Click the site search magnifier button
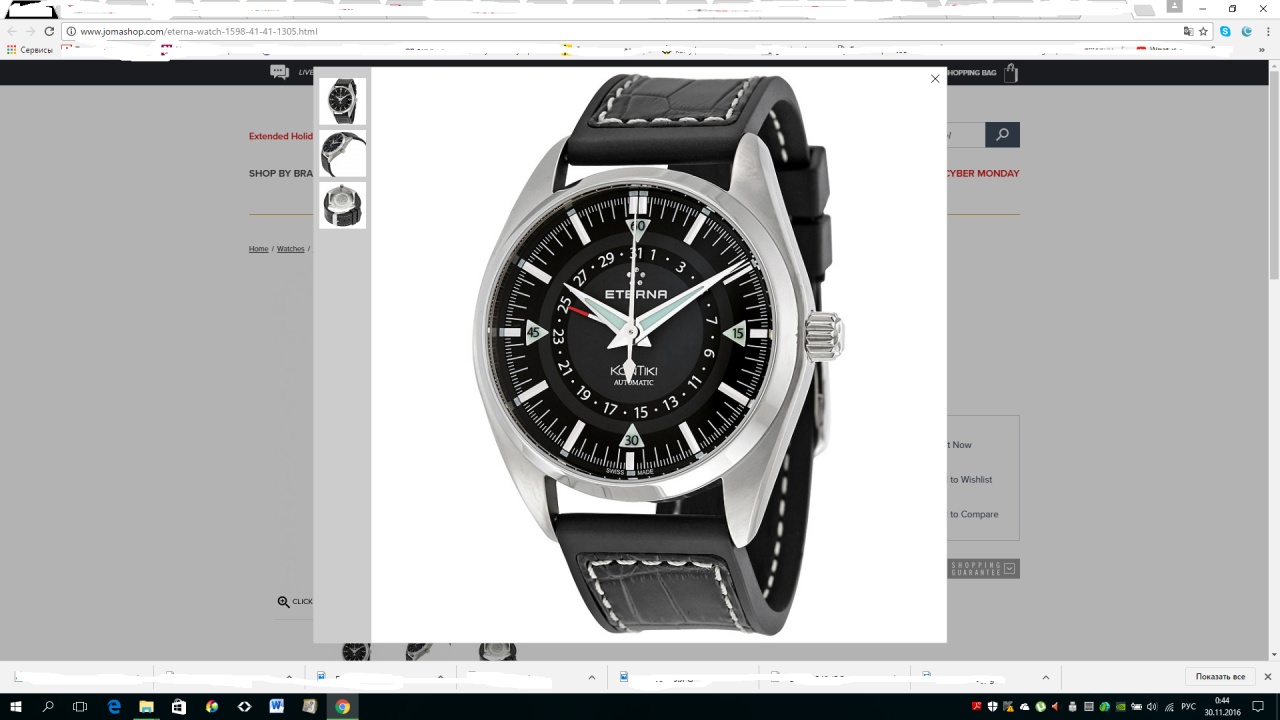This screenshot has height=720, width=1280. pos(1002,135)
